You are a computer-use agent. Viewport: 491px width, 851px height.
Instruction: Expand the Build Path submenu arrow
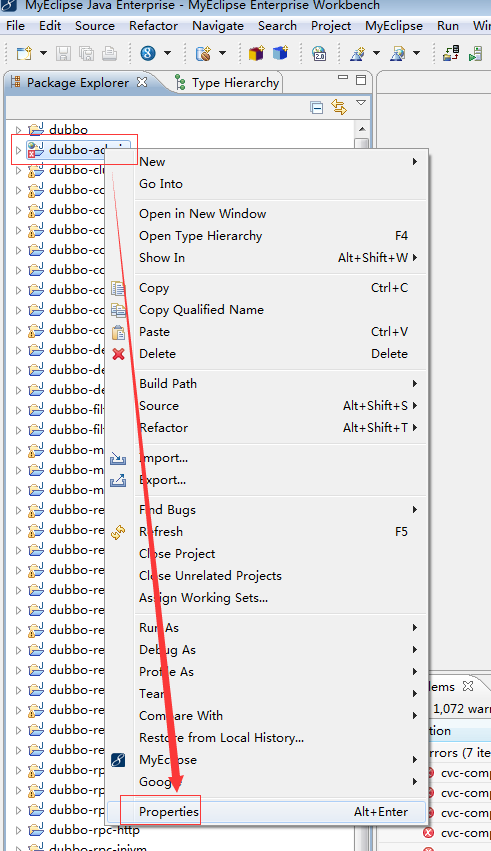coord(415,384)
